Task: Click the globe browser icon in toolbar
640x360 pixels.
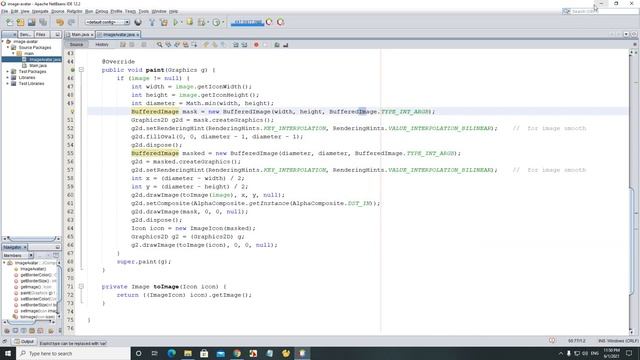Action: 138,22
